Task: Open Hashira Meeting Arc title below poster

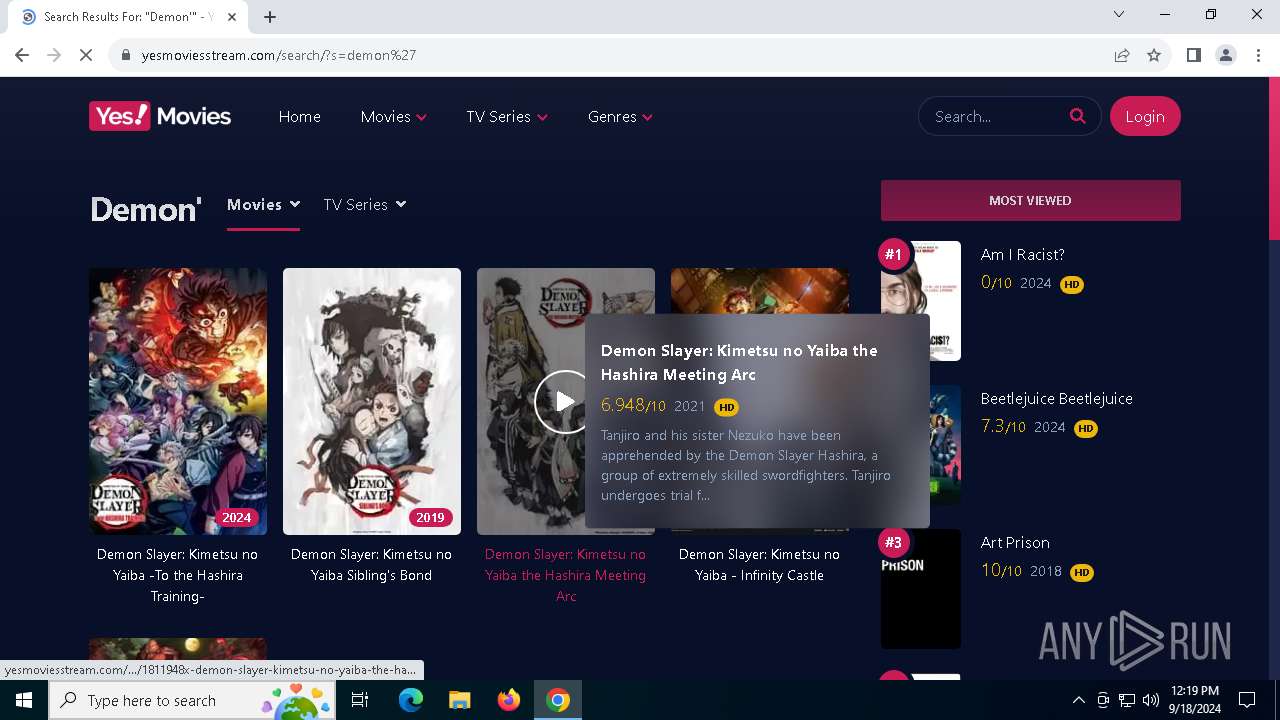Action: (566, 575)
